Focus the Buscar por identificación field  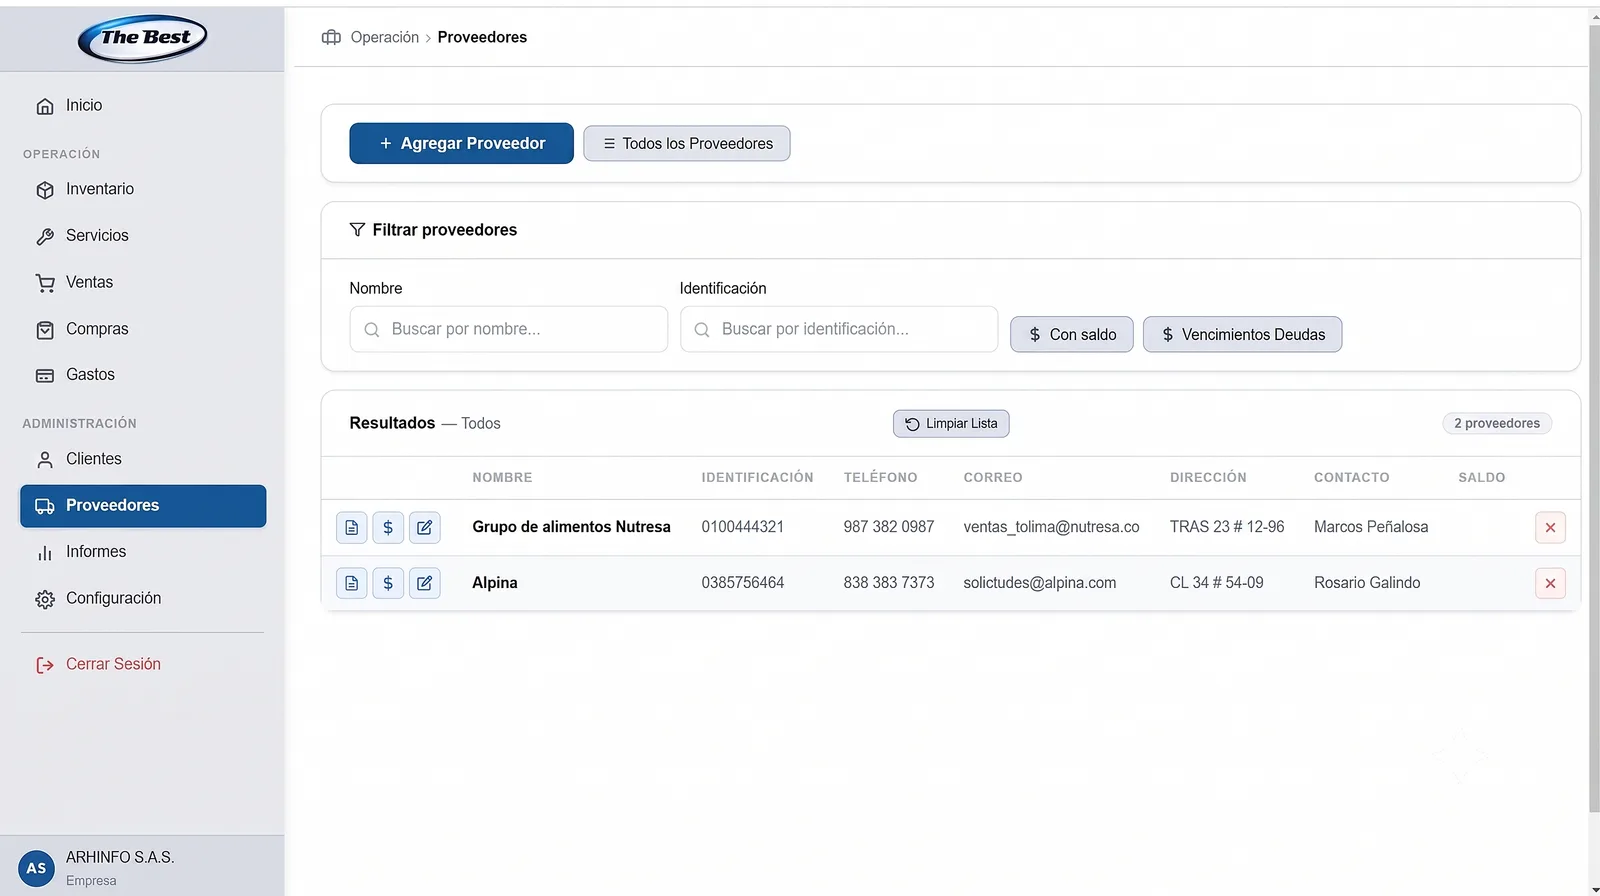click(839, 329)
